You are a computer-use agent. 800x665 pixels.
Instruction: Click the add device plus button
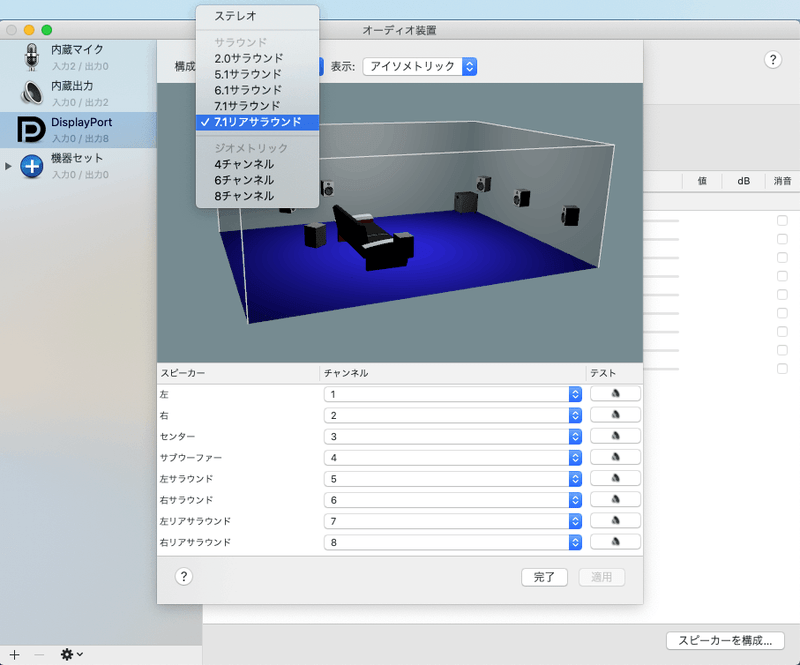coord(14,655)
